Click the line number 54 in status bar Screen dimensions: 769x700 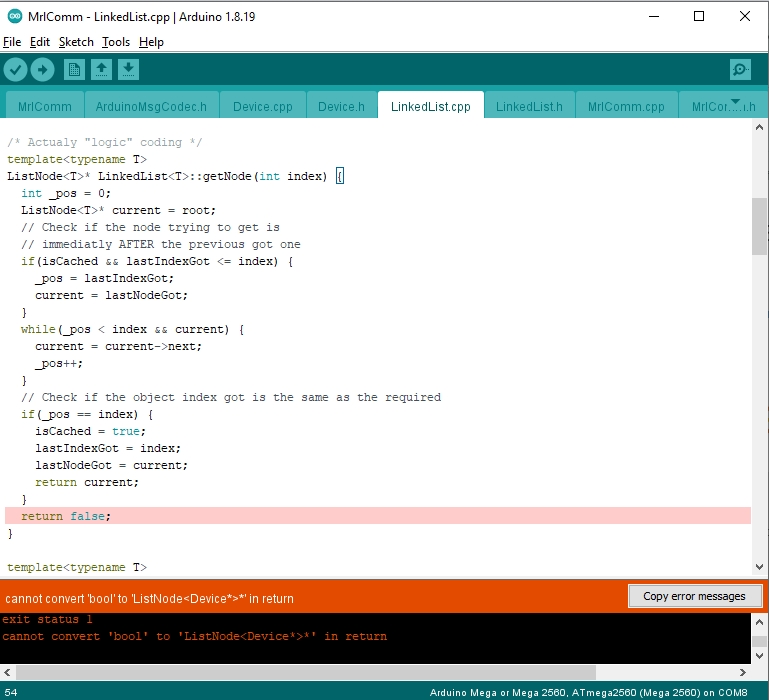coord(10,692)
